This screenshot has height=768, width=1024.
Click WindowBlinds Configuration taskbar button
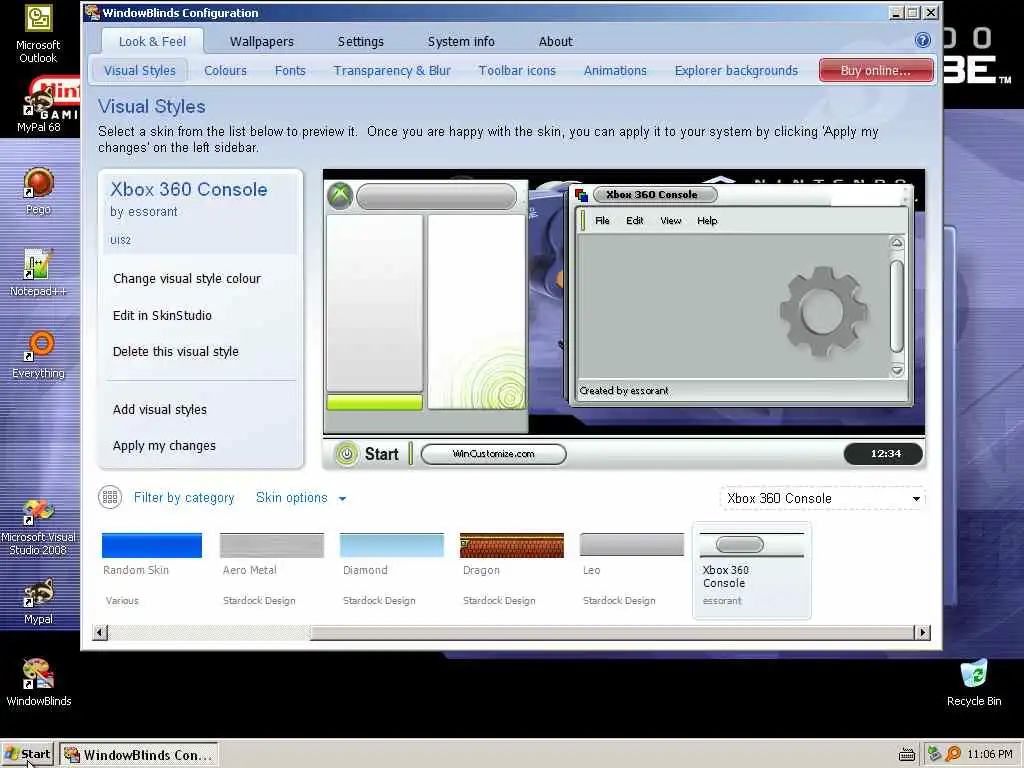[139, 755]
